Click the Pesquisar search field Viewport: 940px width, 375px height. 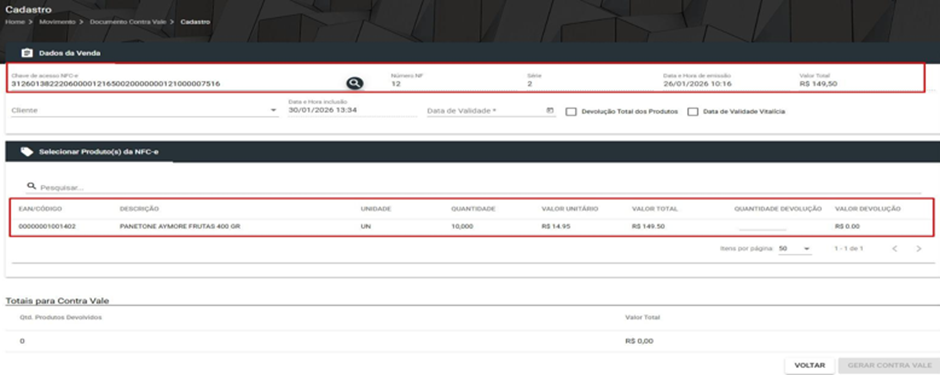pos(480,188)
